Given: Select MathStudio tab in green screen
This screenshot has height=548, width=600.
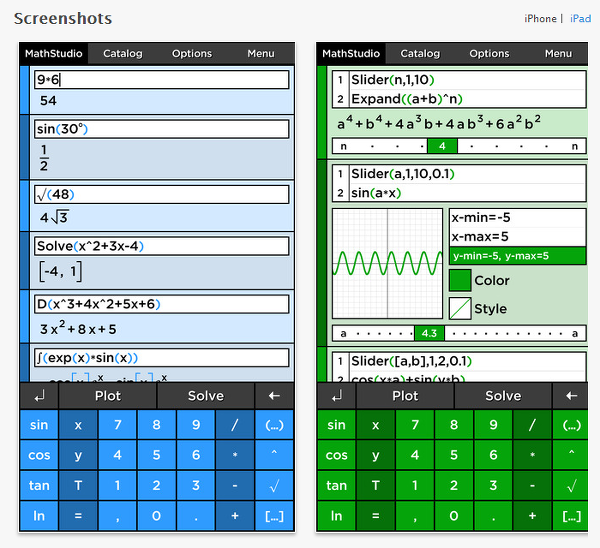Looking at the screenshot, I should (x=351, y=54).
